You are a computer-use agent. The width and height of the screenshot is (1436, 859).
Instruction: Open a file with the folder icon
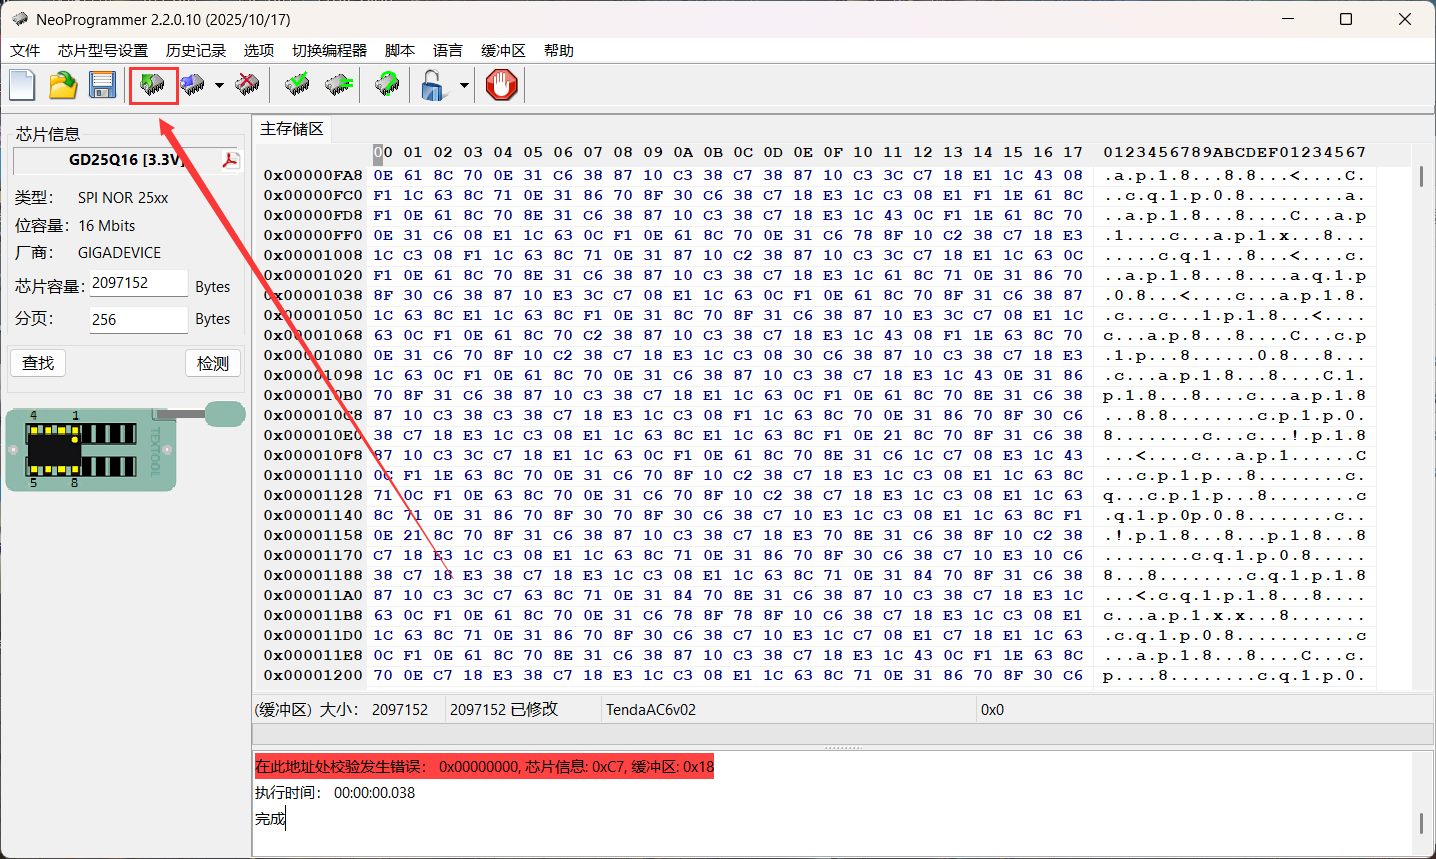pyautogui.click(x=63, y=86)
